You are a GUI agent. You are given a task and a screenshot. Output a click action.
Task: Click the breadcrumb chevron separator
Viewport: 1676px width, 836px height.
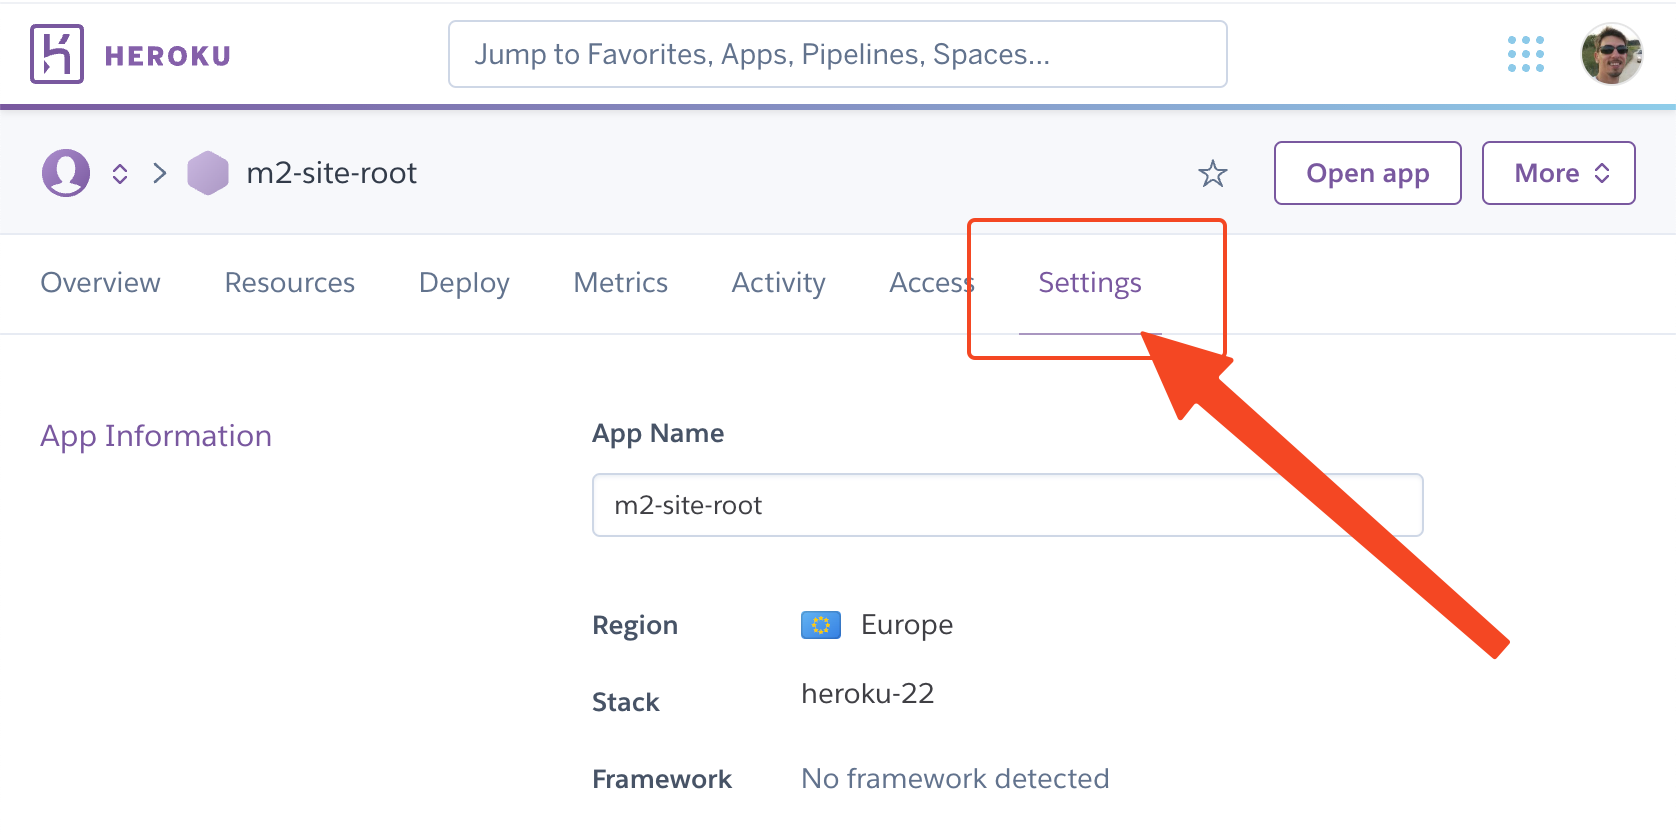160,173
